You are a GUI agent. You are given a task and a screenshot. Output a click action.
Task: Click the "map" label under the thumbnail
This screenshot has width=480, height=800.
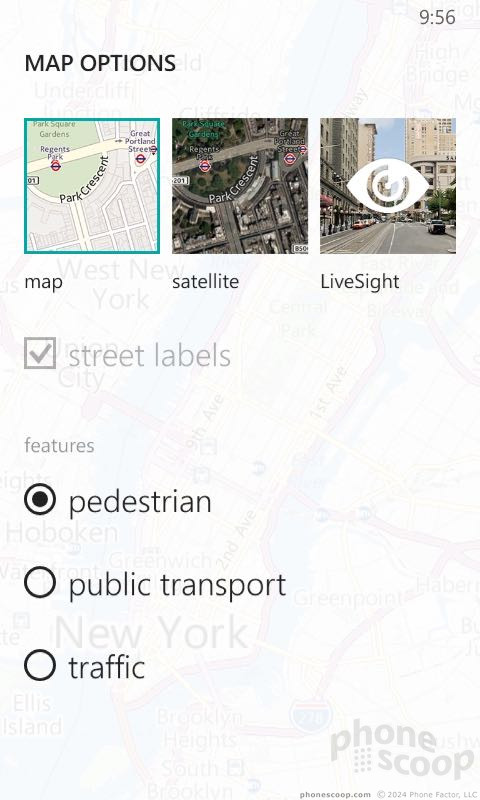43,282
